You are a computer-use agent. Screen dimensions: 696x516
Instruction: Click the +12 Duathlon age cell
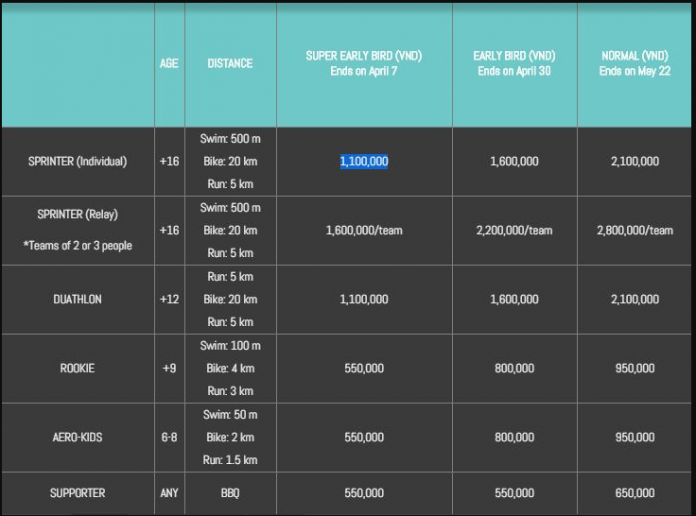(169, 299)
